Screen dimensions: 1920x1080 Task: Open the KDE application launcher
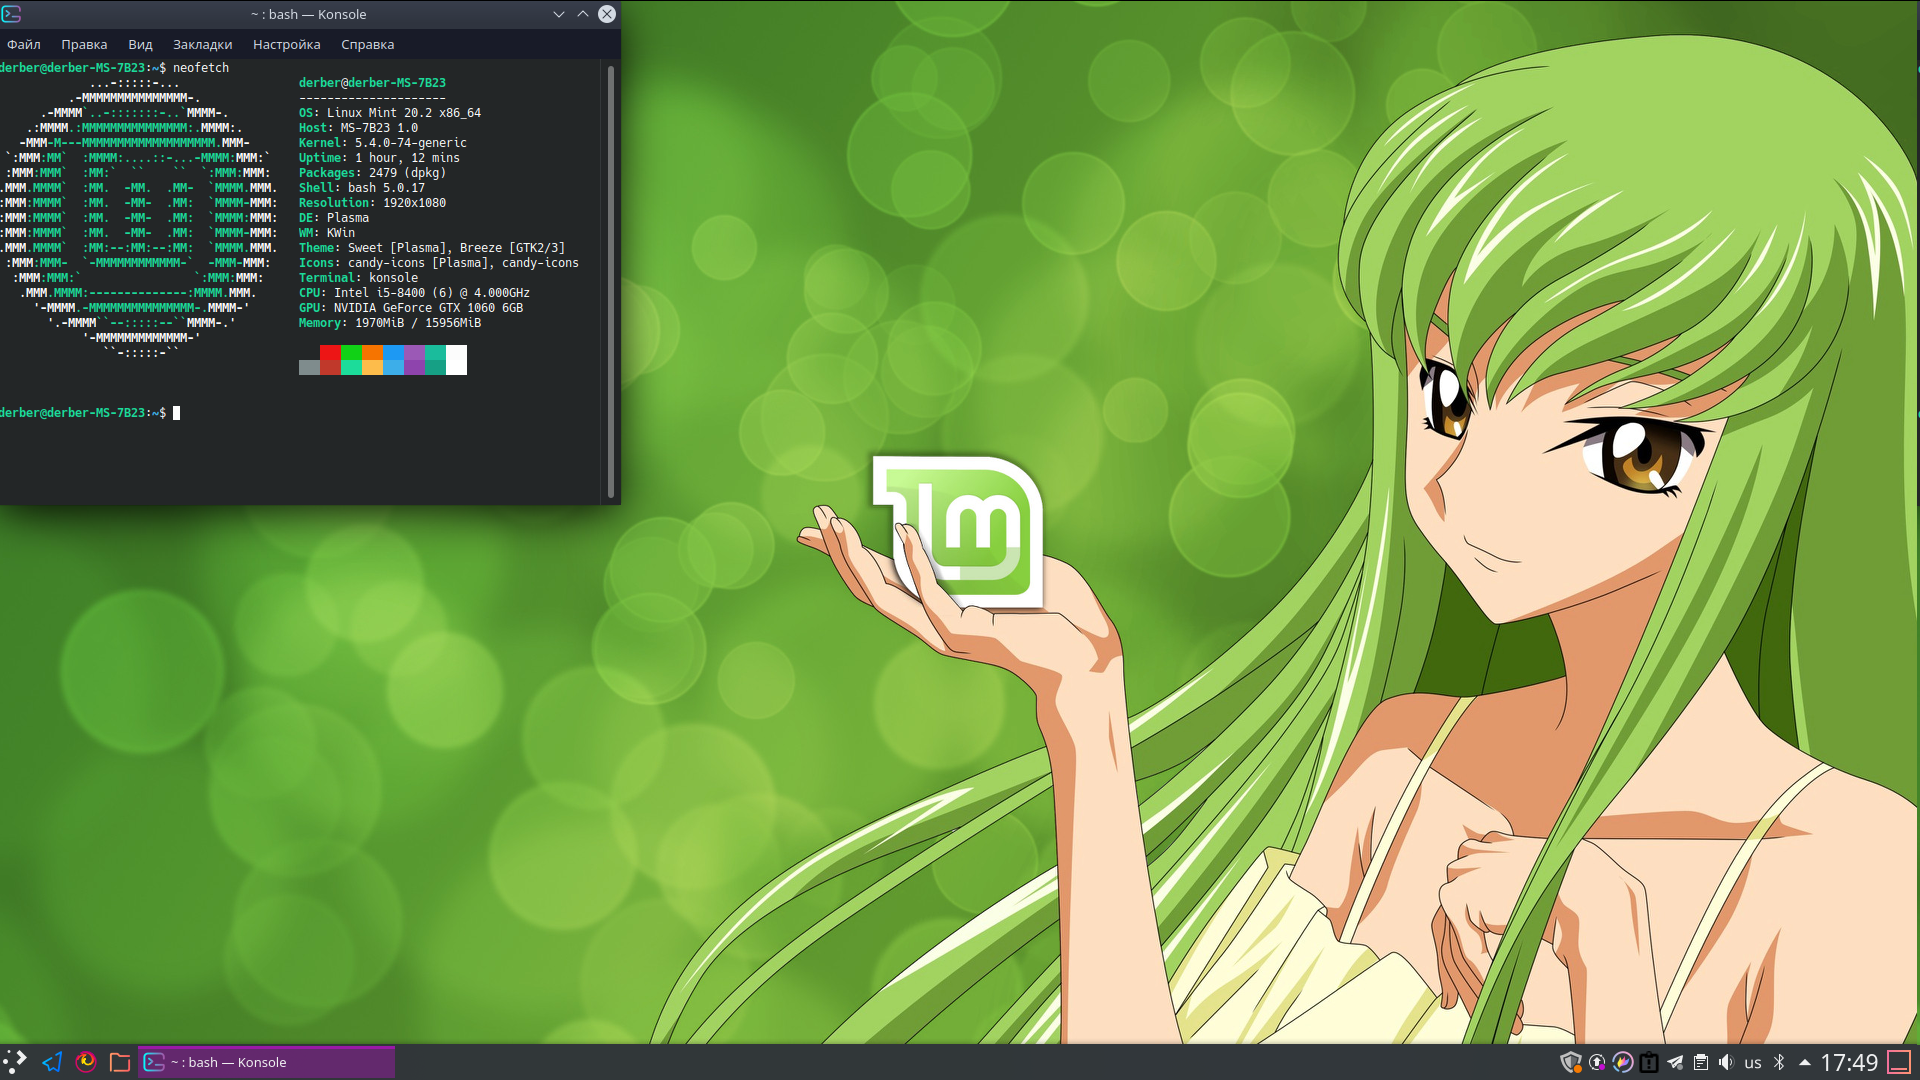pos(15,1061)
